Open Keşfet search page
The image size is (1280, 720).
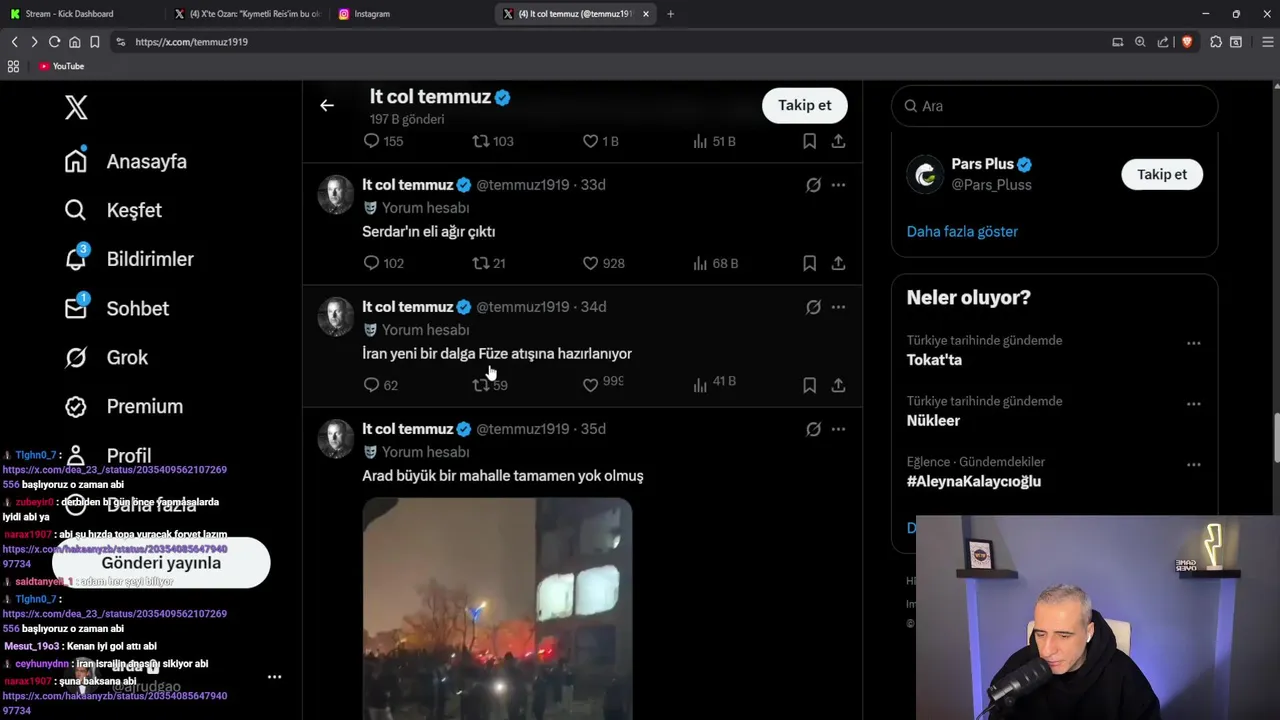coord(113,210)
